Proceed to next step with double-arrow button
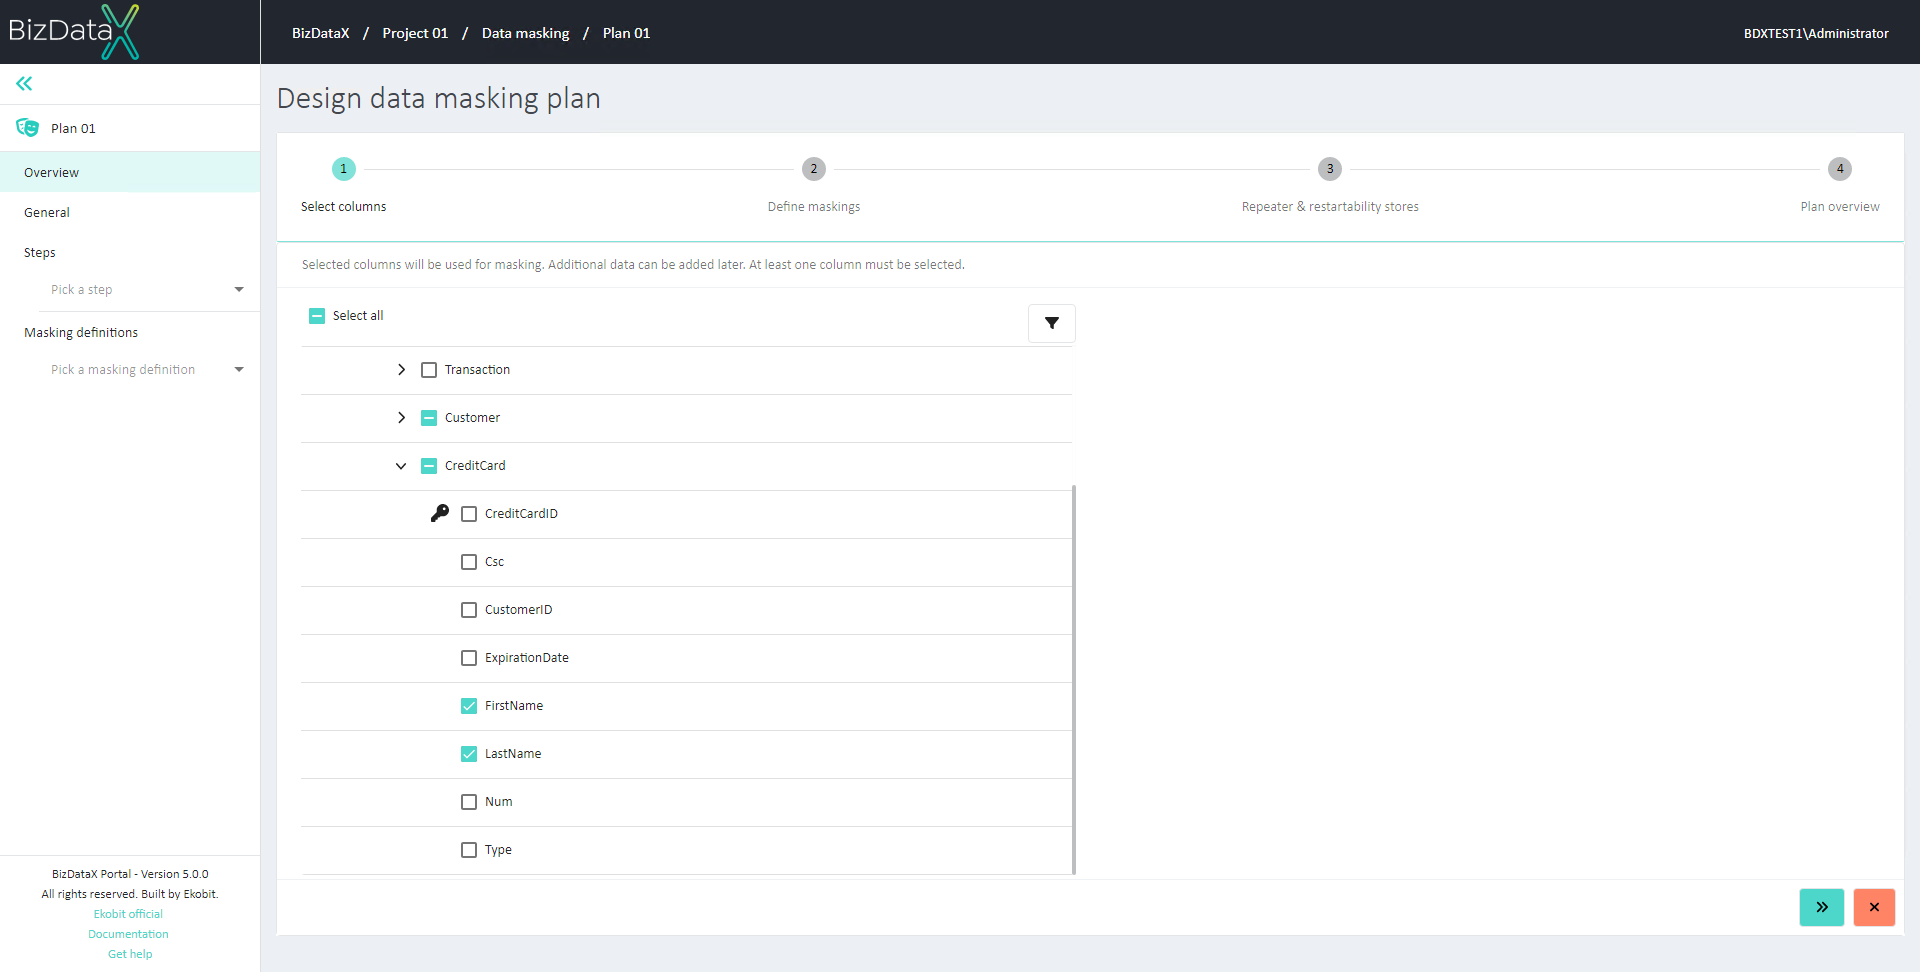This screenshot has height=972, width=1920. tap(1822, 907)
